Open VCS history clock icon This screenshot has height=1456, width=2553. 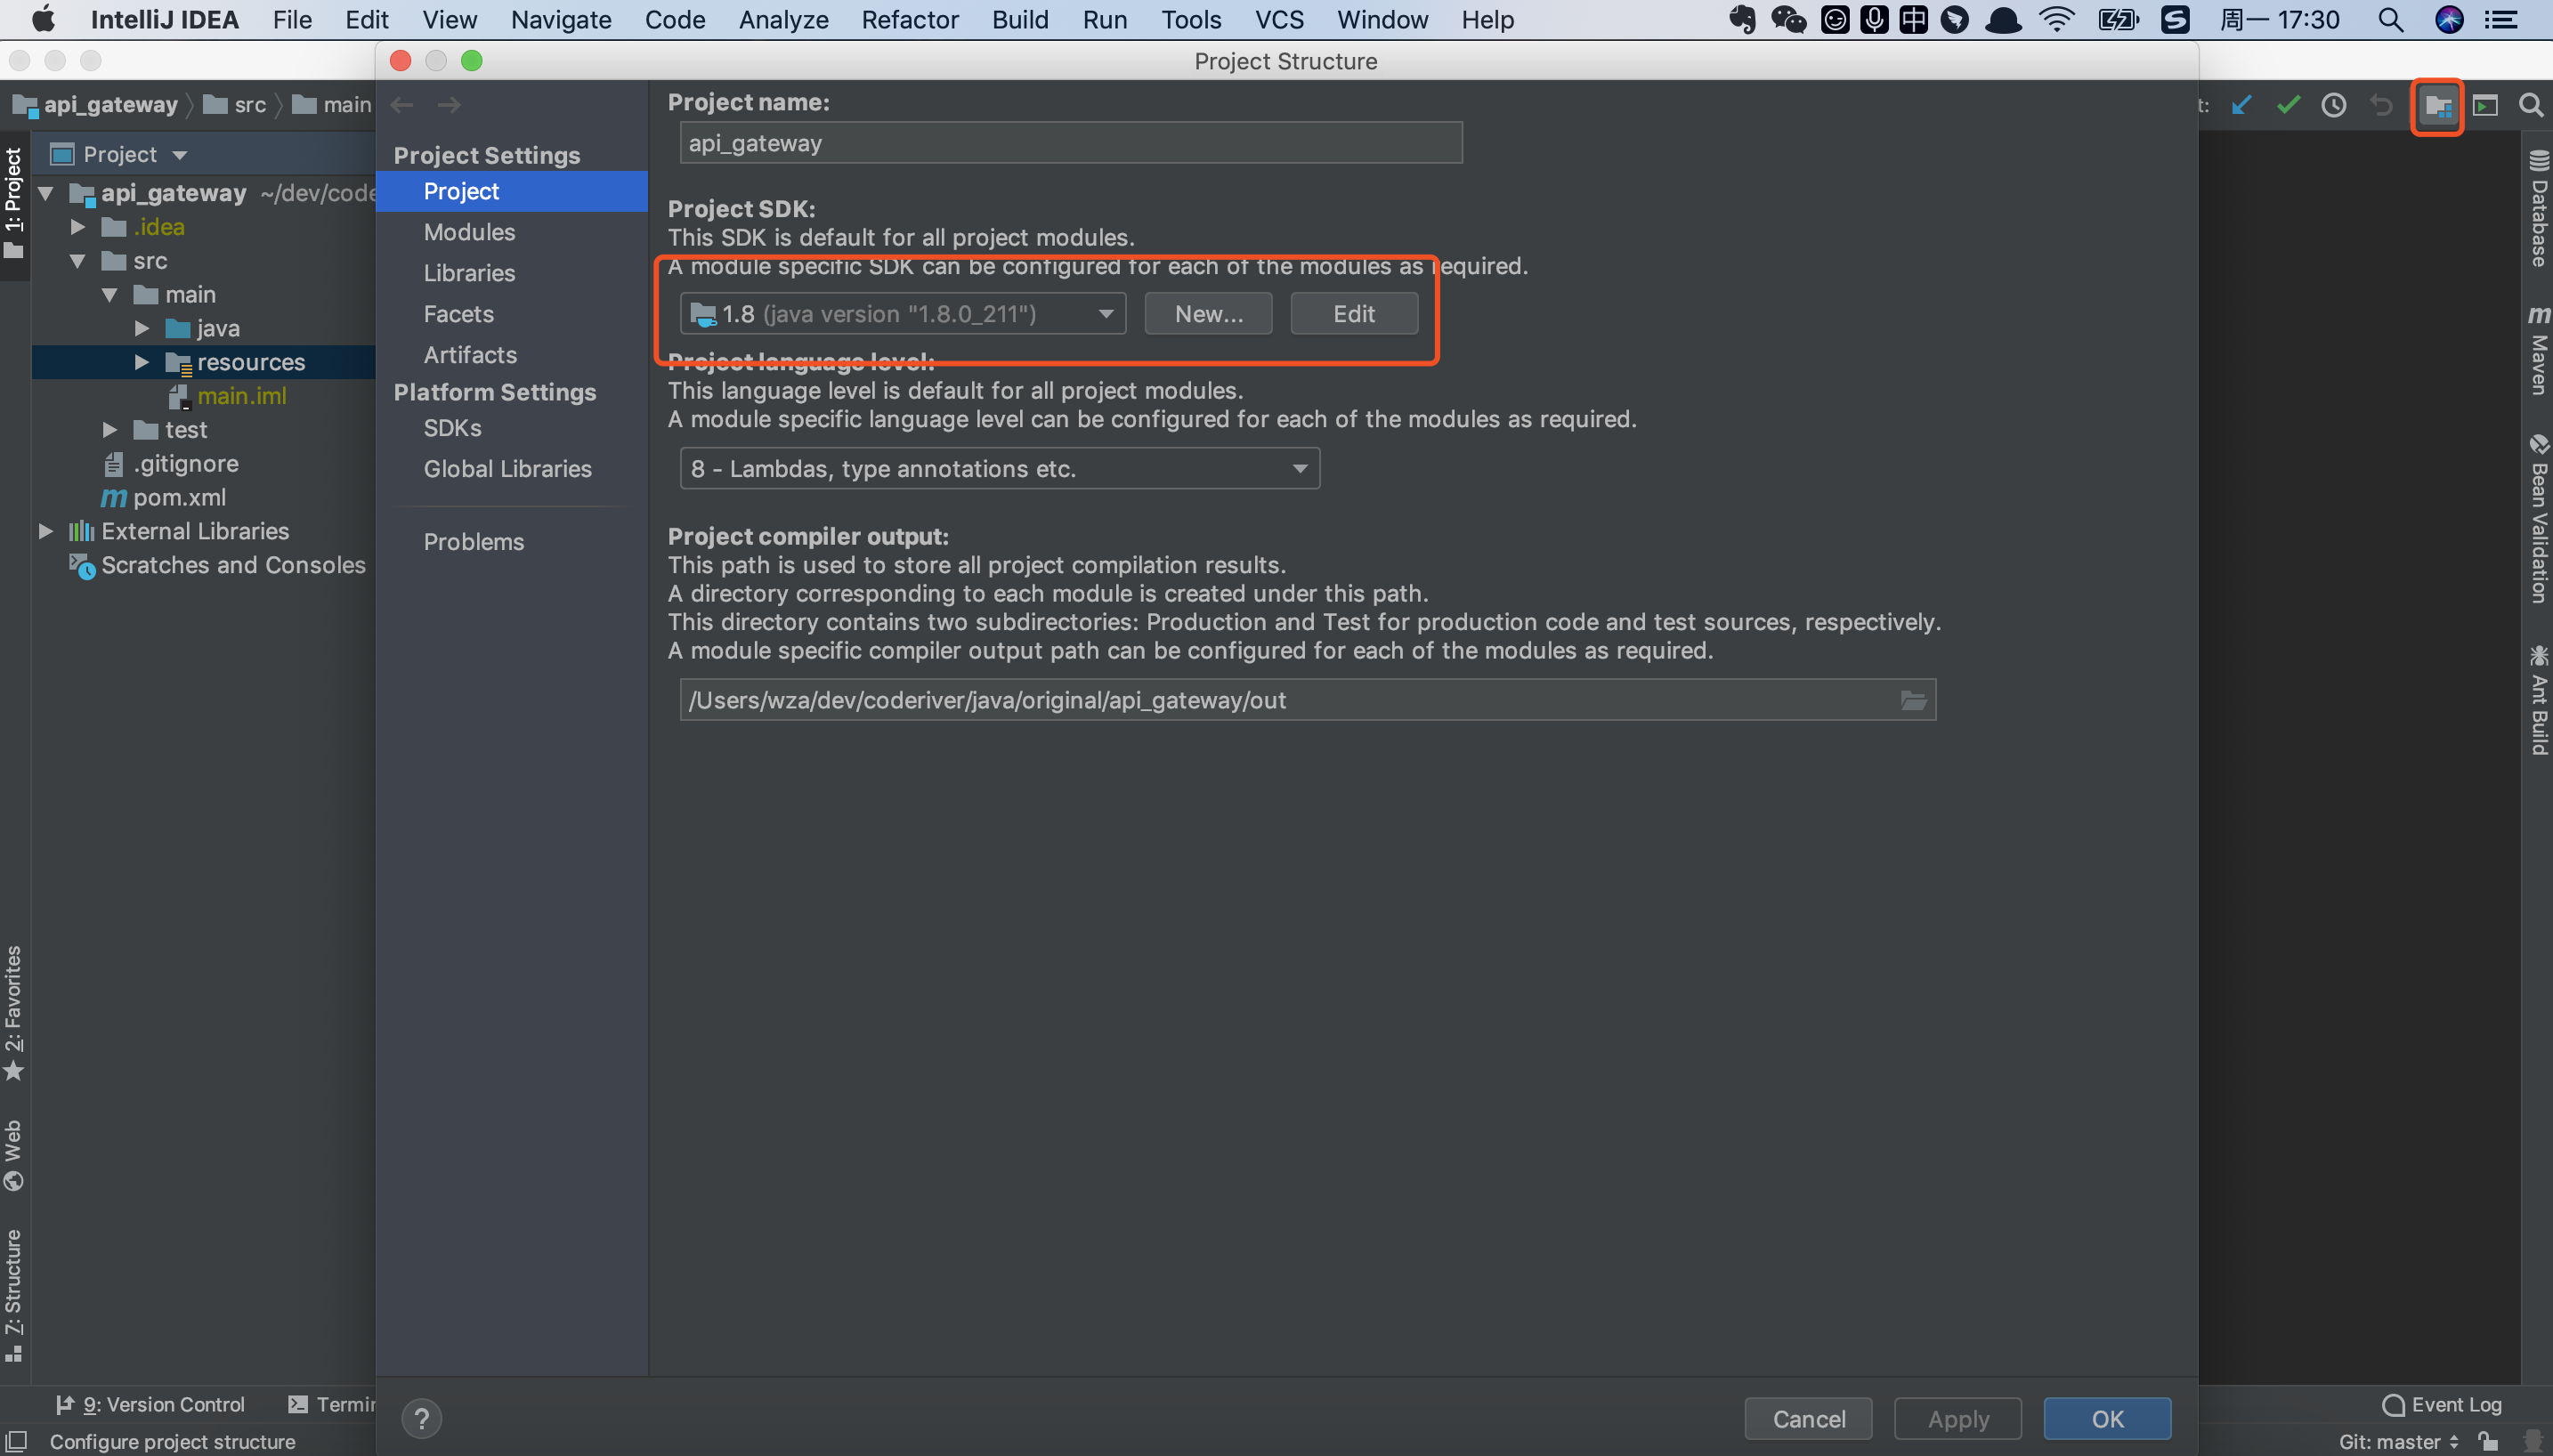pyautogui.click(x=2334, y=106)
